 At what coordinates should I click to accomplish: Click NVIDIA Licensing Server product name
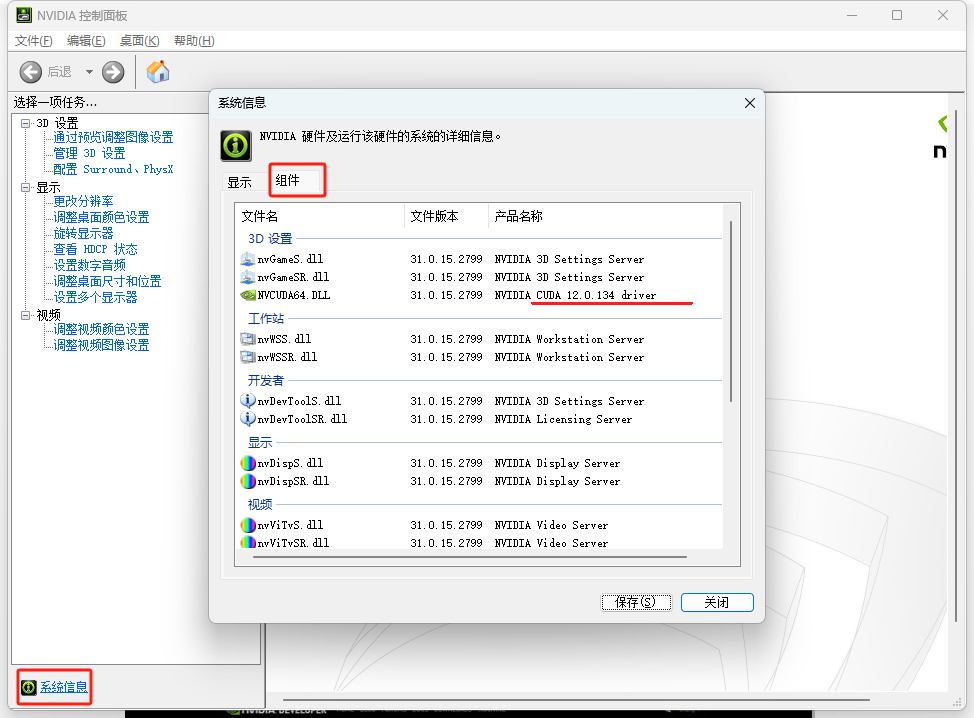563,419
